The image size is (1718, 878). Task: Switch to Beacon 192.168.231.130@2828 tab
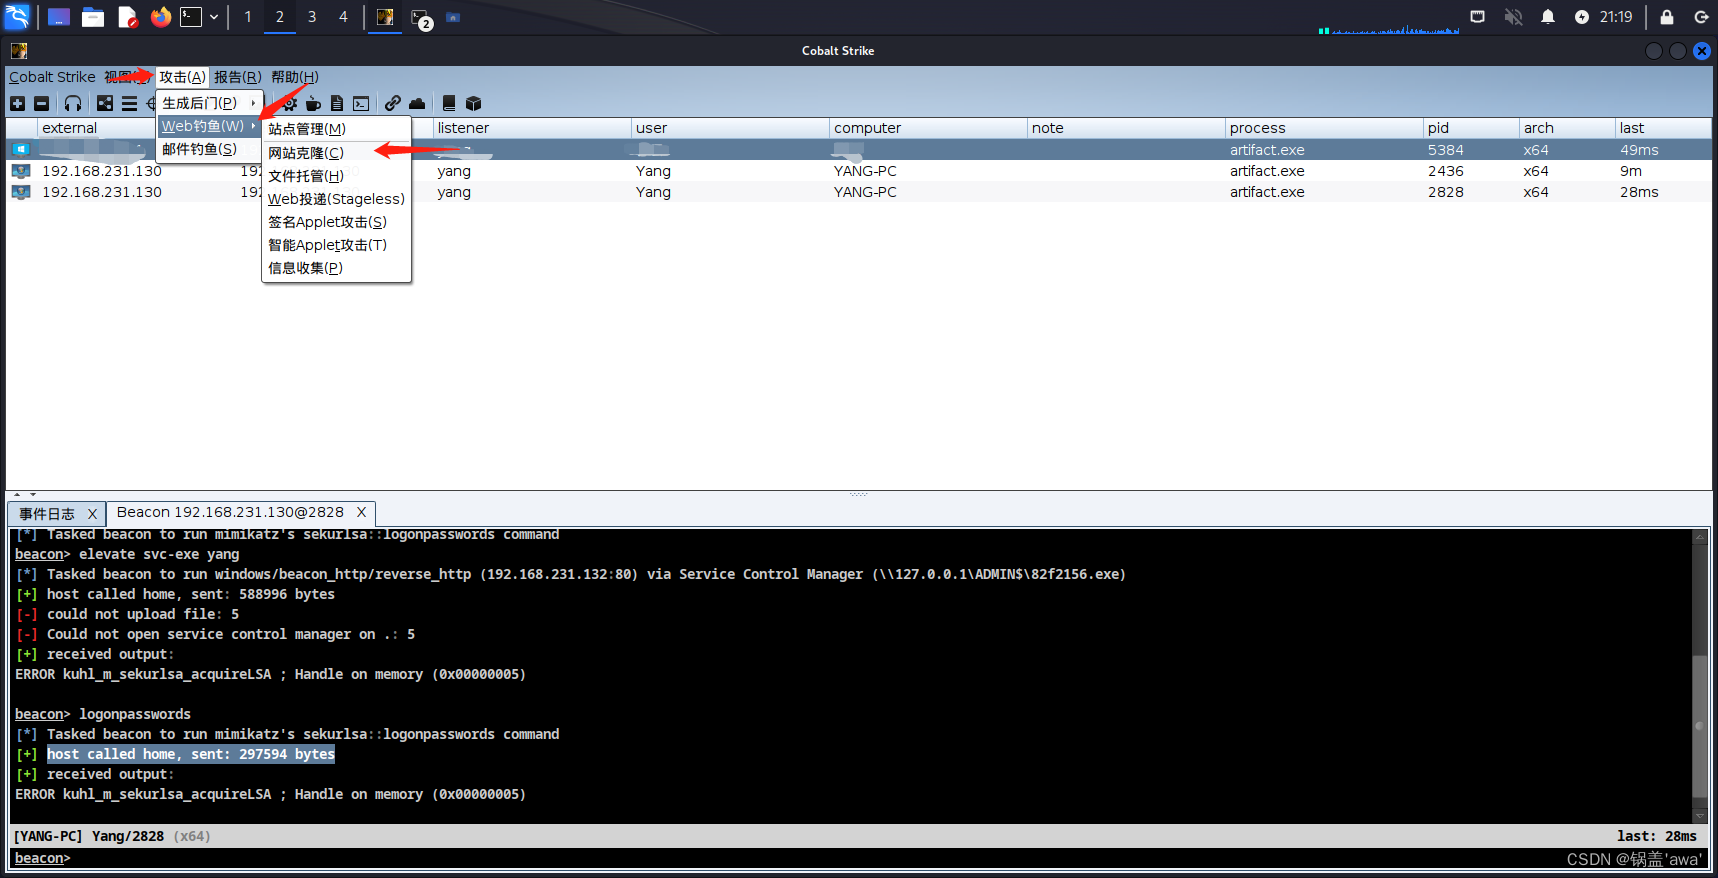tap(230, 512)
